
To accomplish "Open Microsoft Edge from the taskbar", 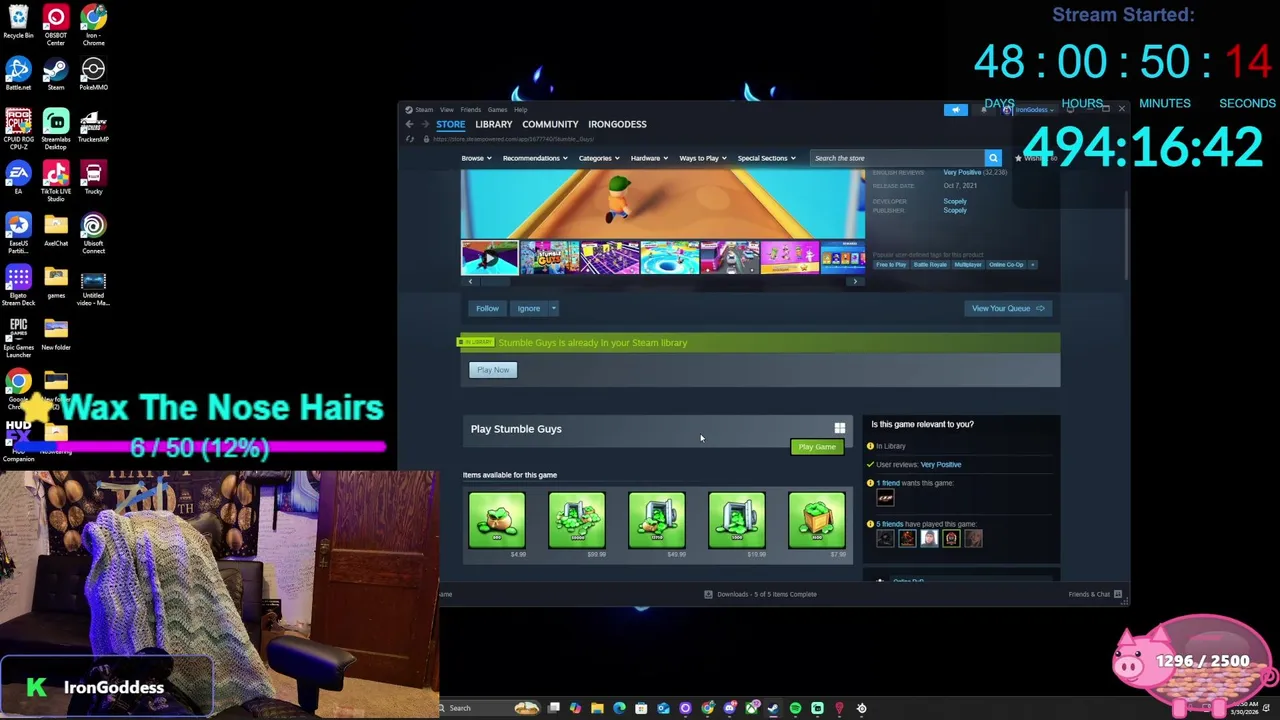I will tap(619, 708).
